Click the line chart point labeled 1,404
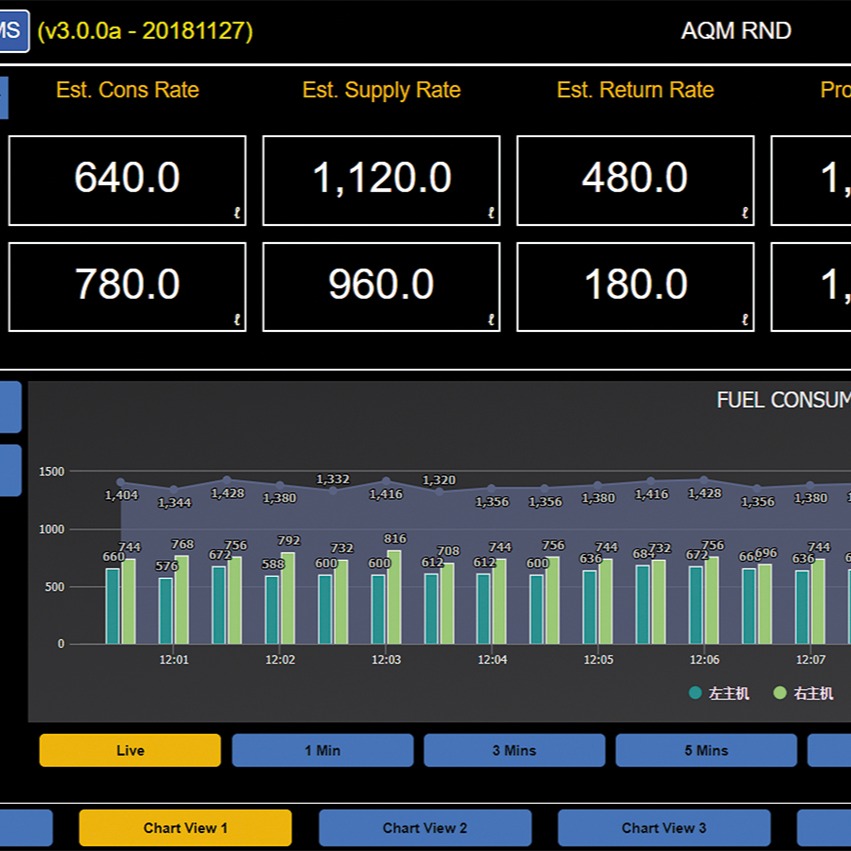The width and height of the screenshot is (851, 851). coord(121,483)
